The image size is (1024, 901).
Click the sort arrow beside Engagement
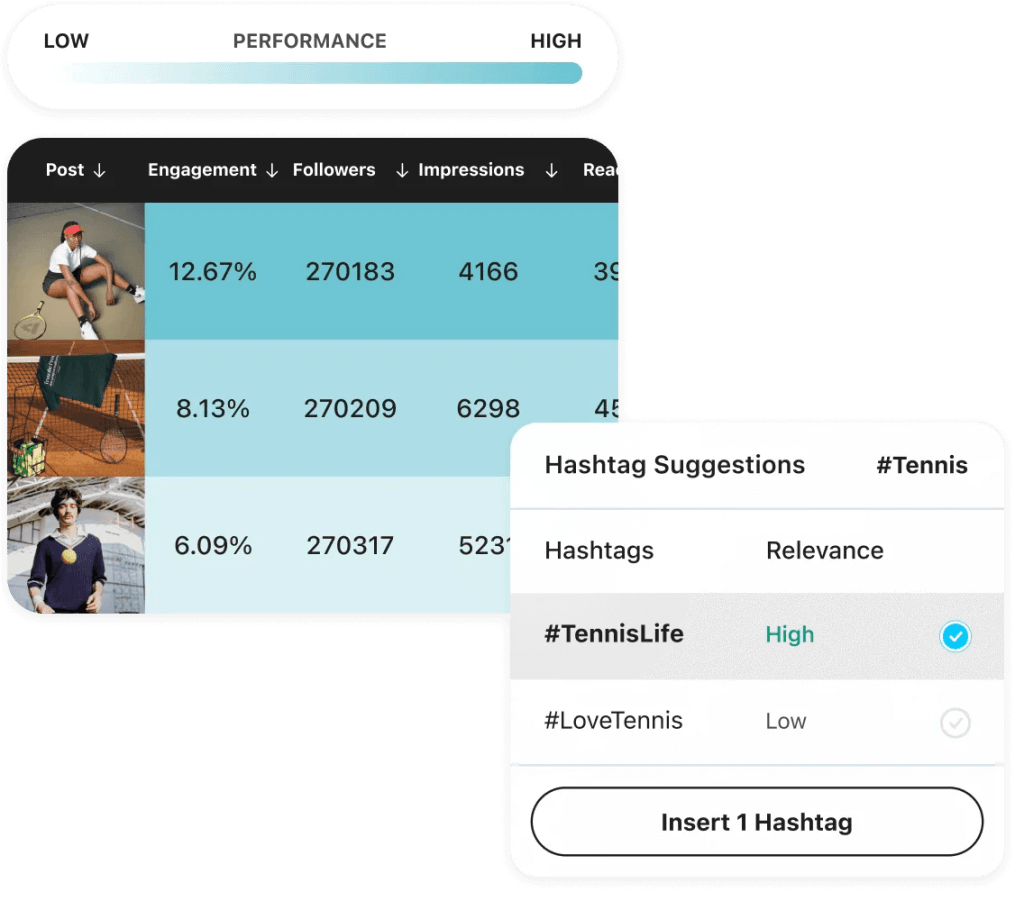(x=271, y=171)
